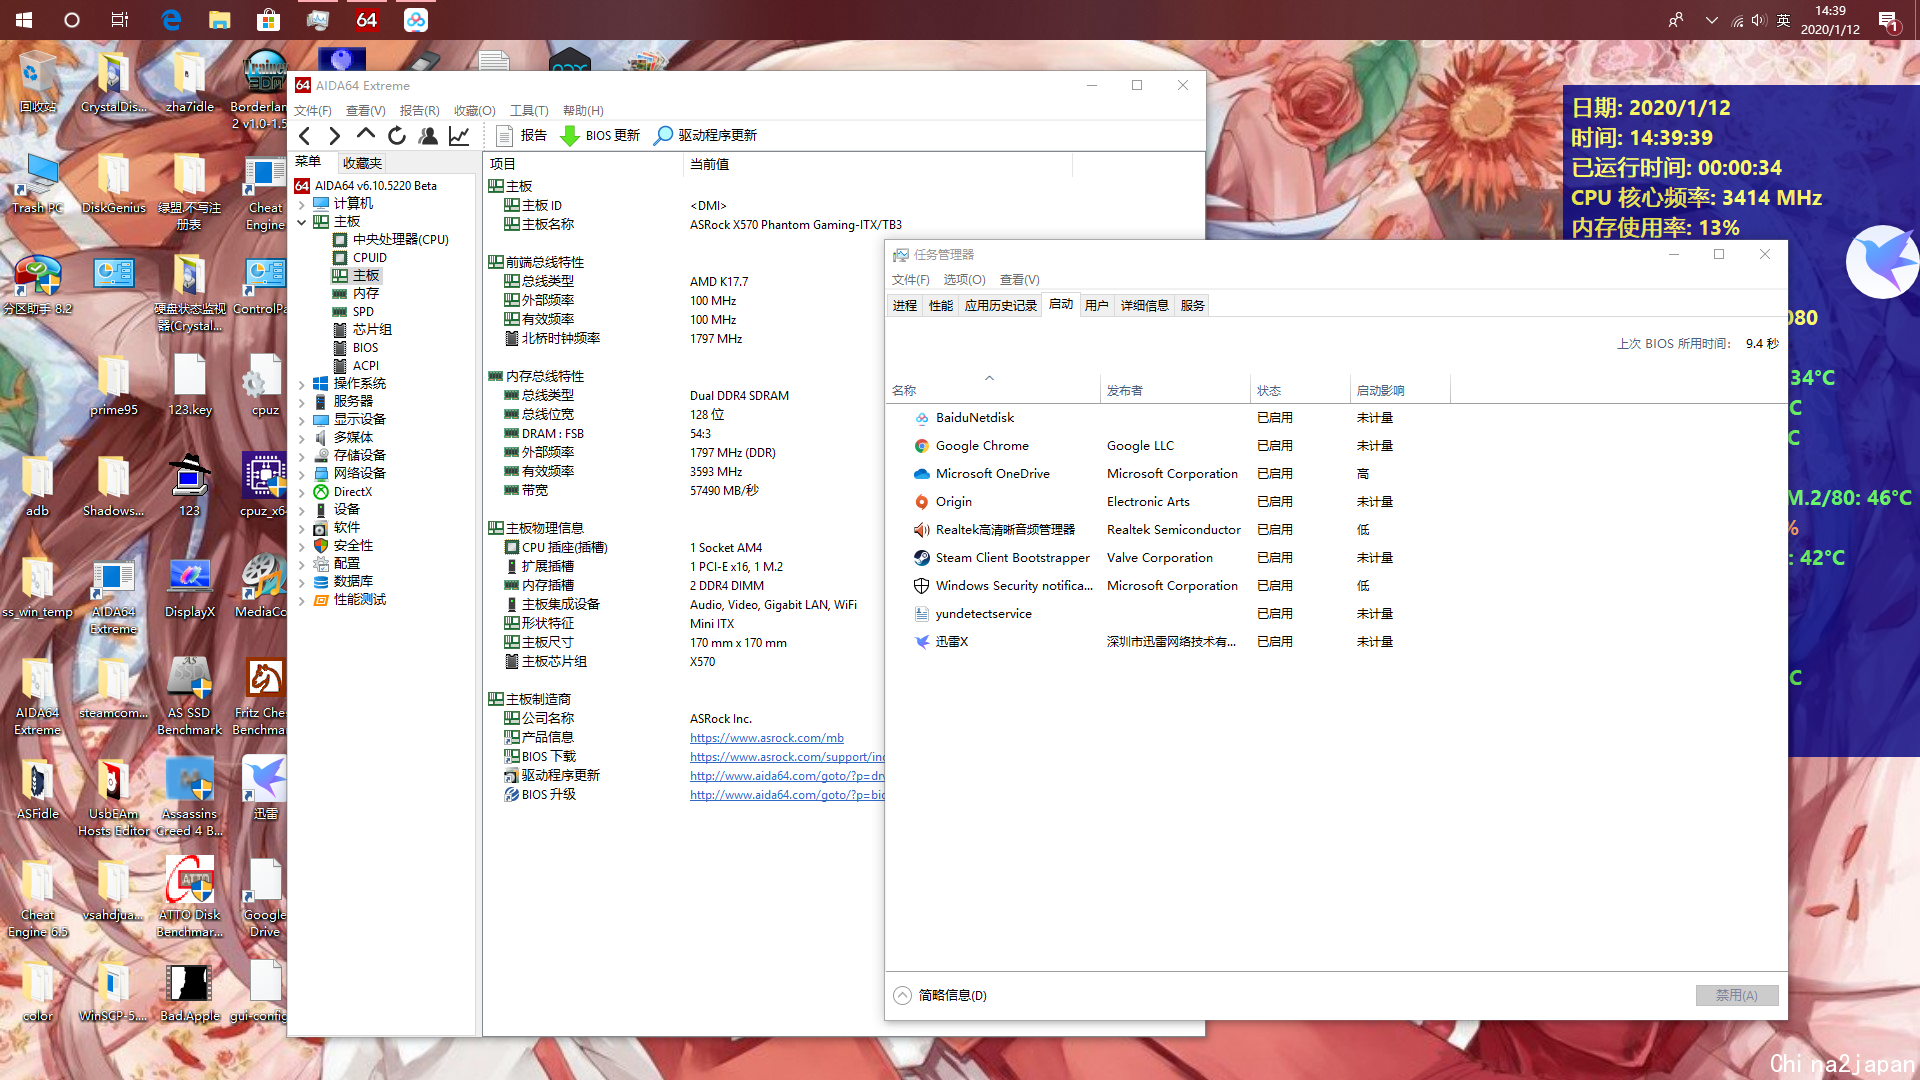Open the user manager icon in AIDA64 toolbar
Viewport: 1920px width, 1080px height.
[428, 136]
